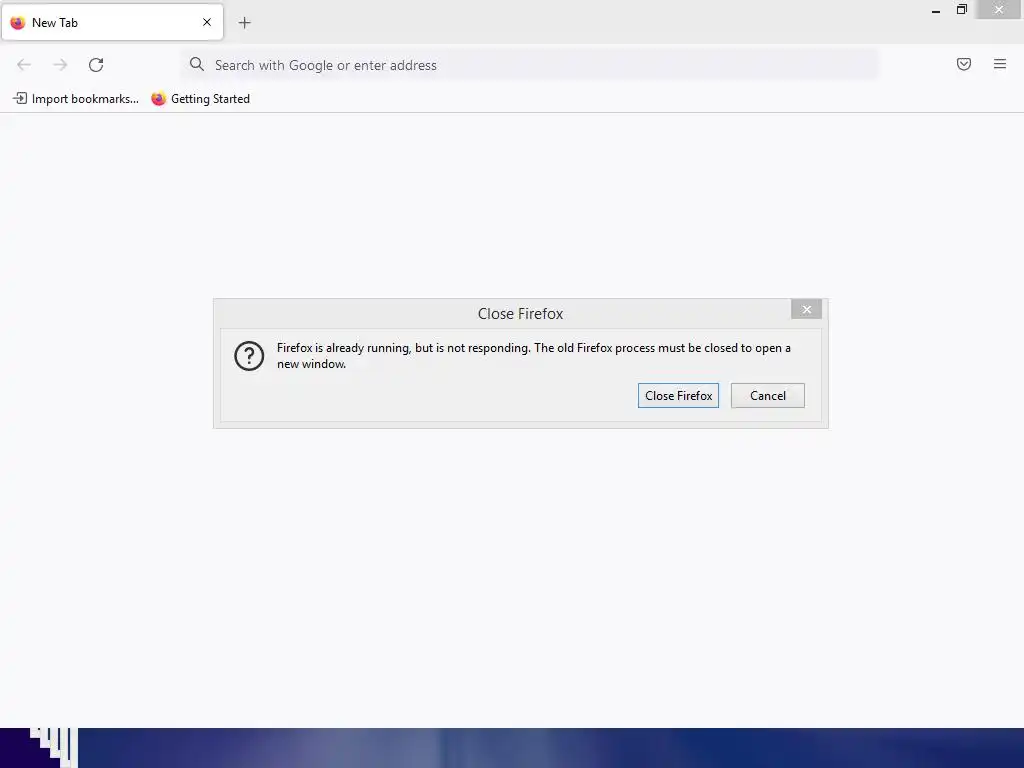Click the 'Close Firefox' dialog title text
The height and width of the screenshot is (768, 1024).
click(520, 314)
